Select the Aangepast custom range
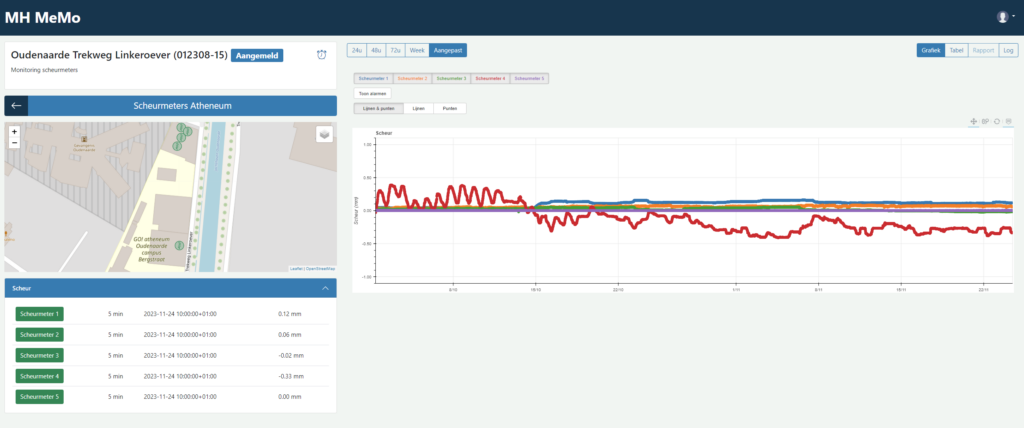1024x428 pixels. 448,50
